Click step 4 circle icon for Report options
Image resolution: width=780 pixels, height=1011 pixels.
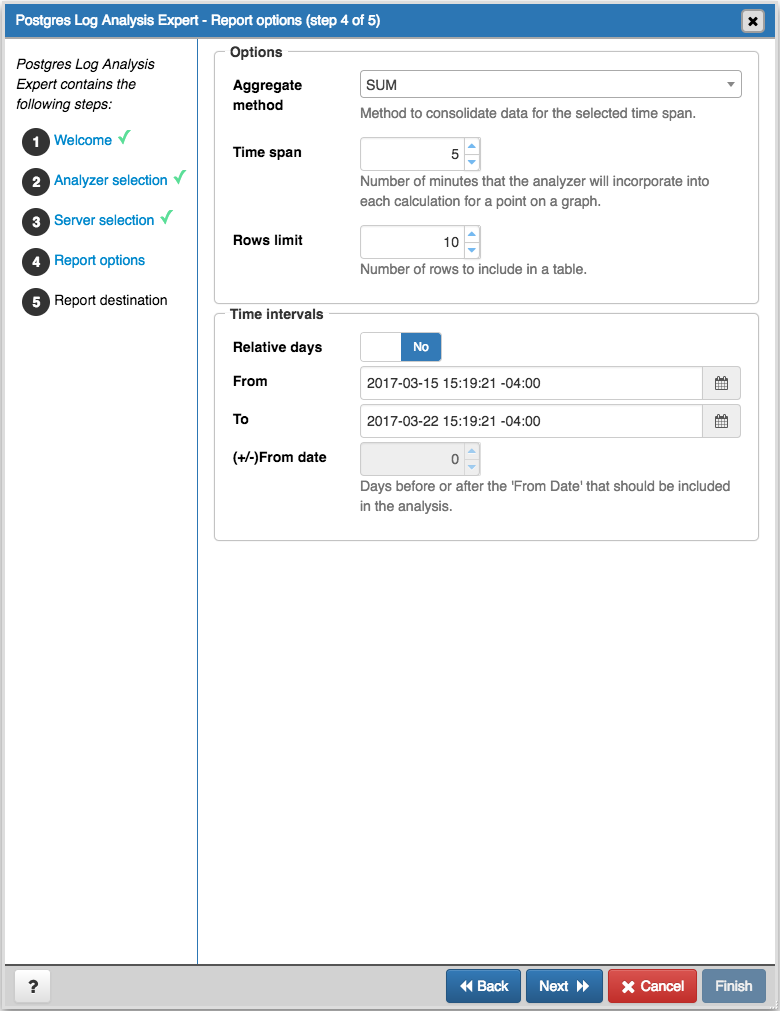point(36,262)
